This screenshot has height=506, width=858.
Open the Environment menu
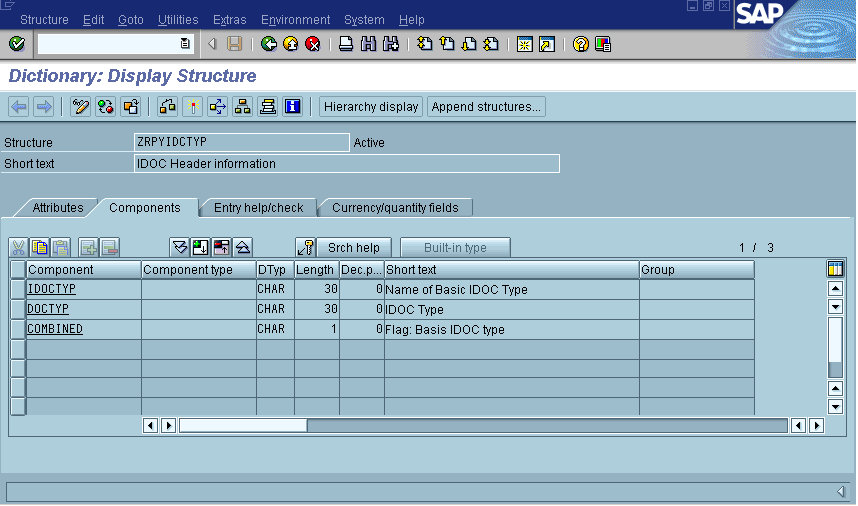coord(295,20)
